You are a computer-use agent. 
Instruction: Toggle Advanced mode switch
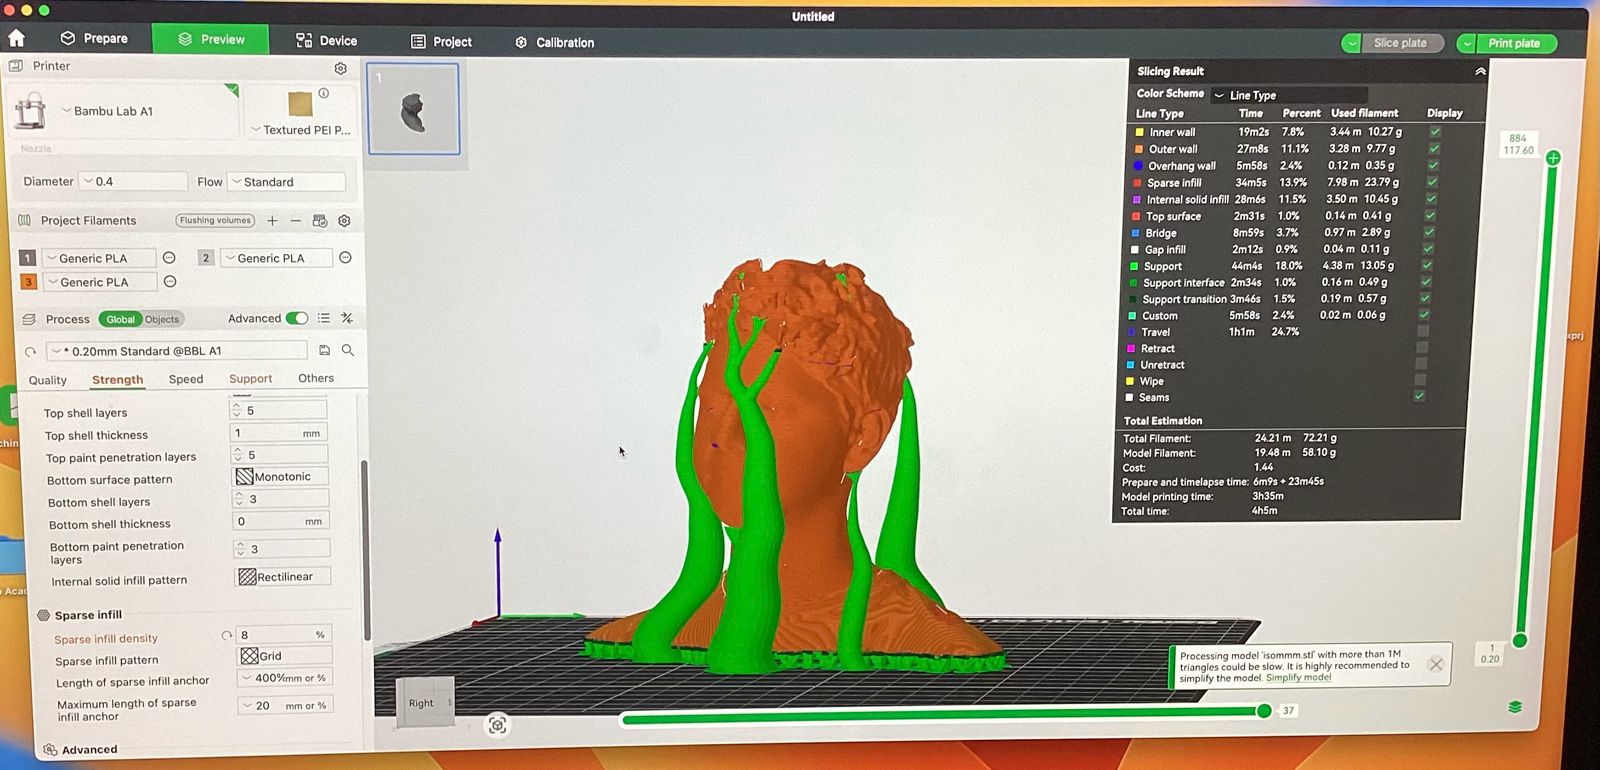coord(297,318)
